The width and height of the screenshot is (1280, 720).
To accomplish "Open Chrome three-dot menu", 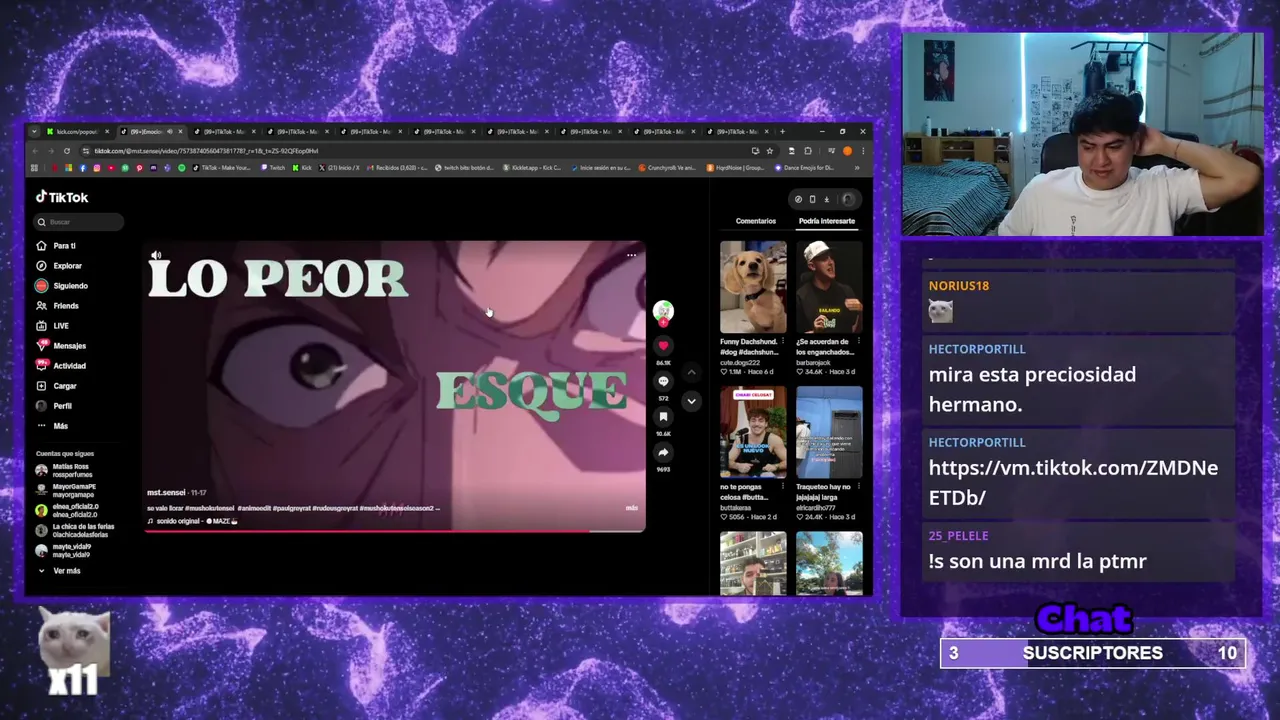I will 863,151.
